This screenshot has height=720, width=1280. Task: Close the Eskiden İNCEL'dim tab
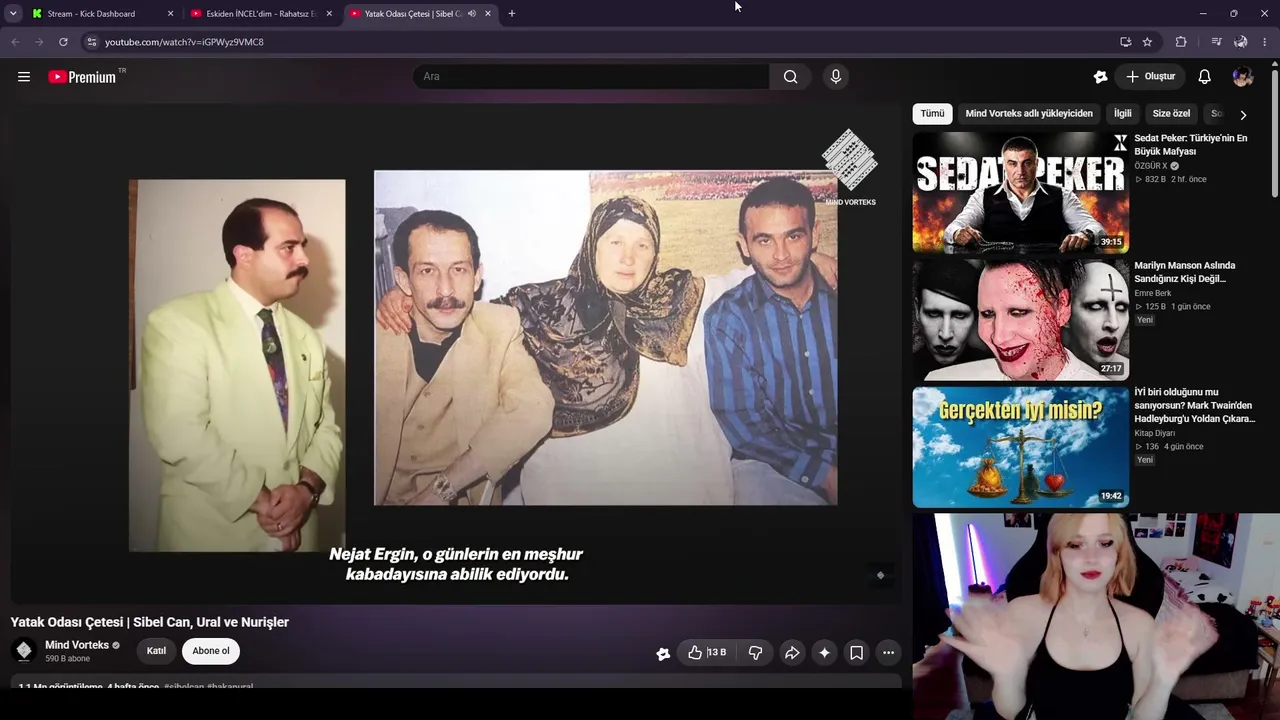tap(329, 14)
